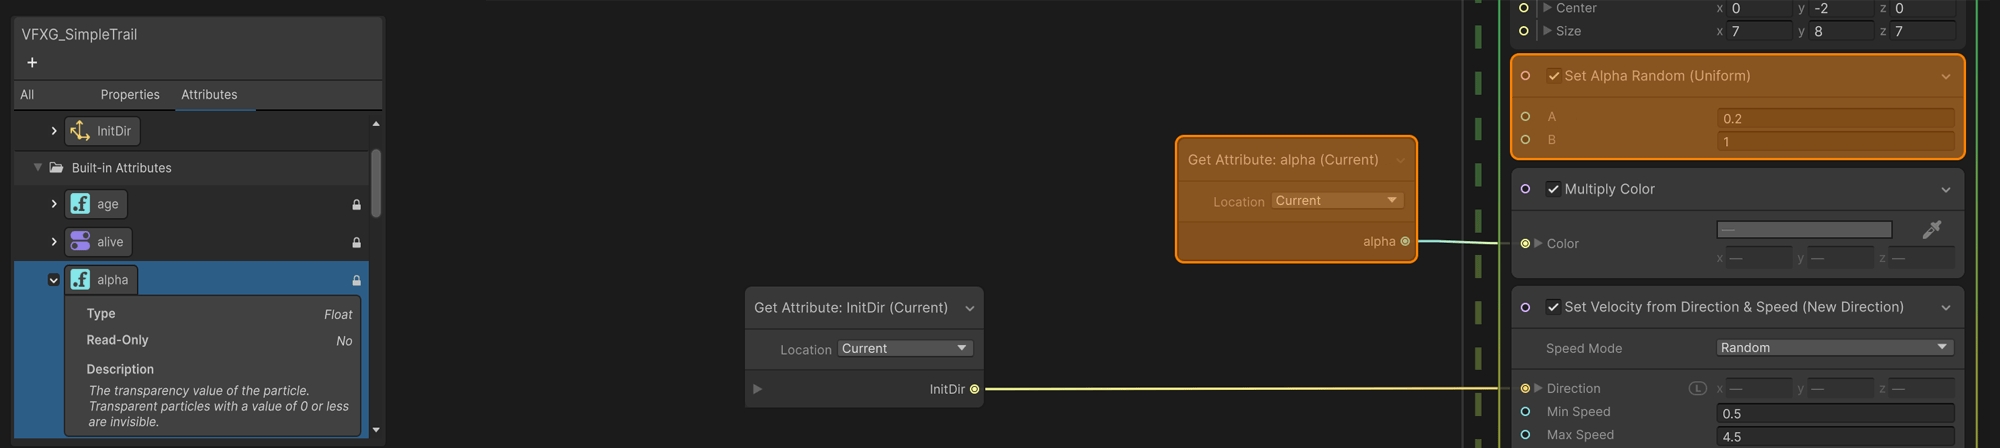Open Location dropdown in Get Attribute alpha node

(x=1336, y=201)
